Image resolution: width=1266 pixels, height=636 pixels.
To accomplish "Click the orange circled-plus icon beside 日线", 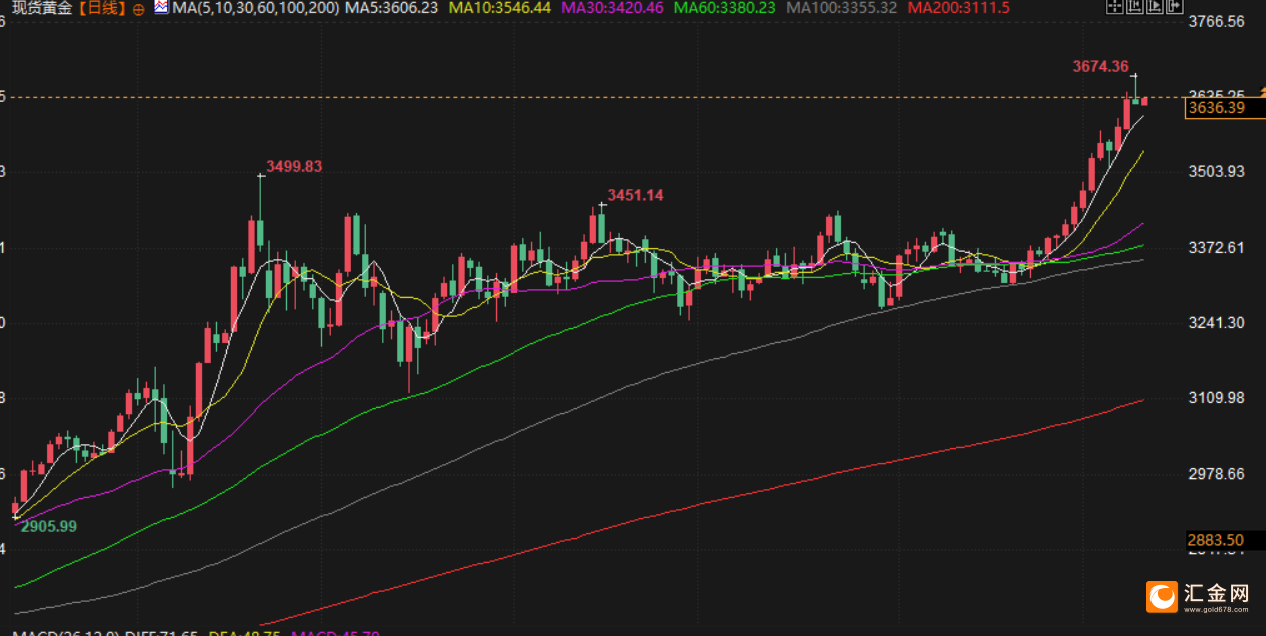I will (x=138, y=8).
